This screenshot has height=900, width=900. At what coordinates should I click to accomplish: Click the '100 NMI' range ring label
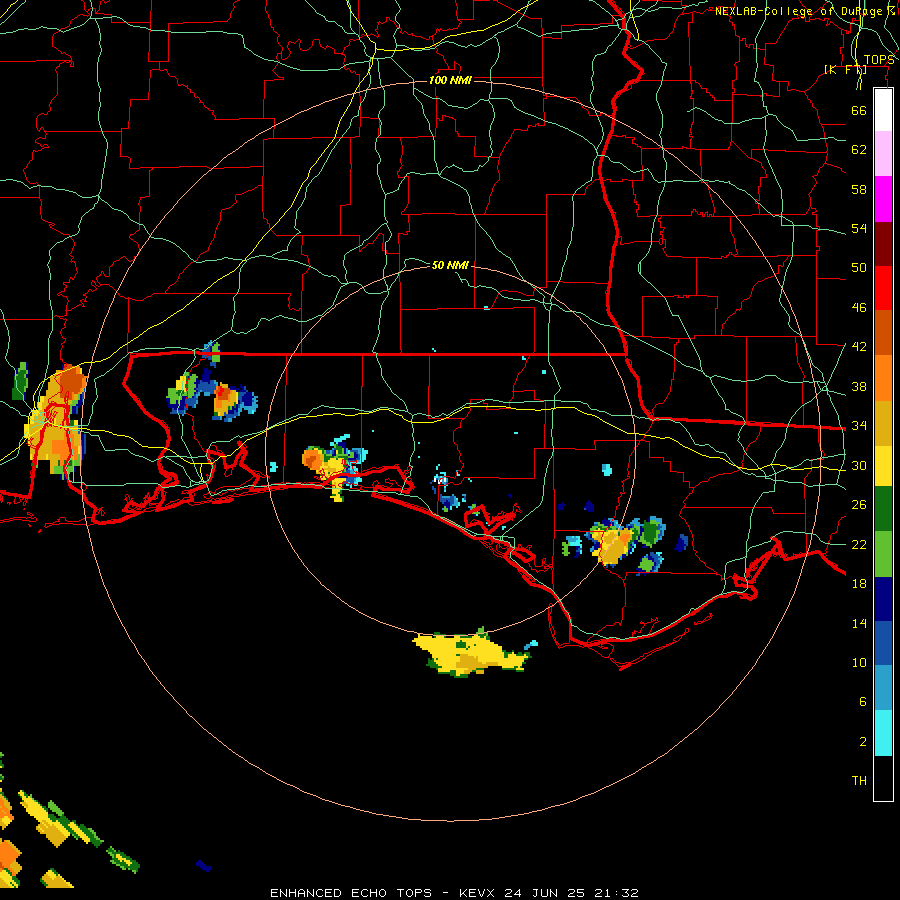pos(450,80)
